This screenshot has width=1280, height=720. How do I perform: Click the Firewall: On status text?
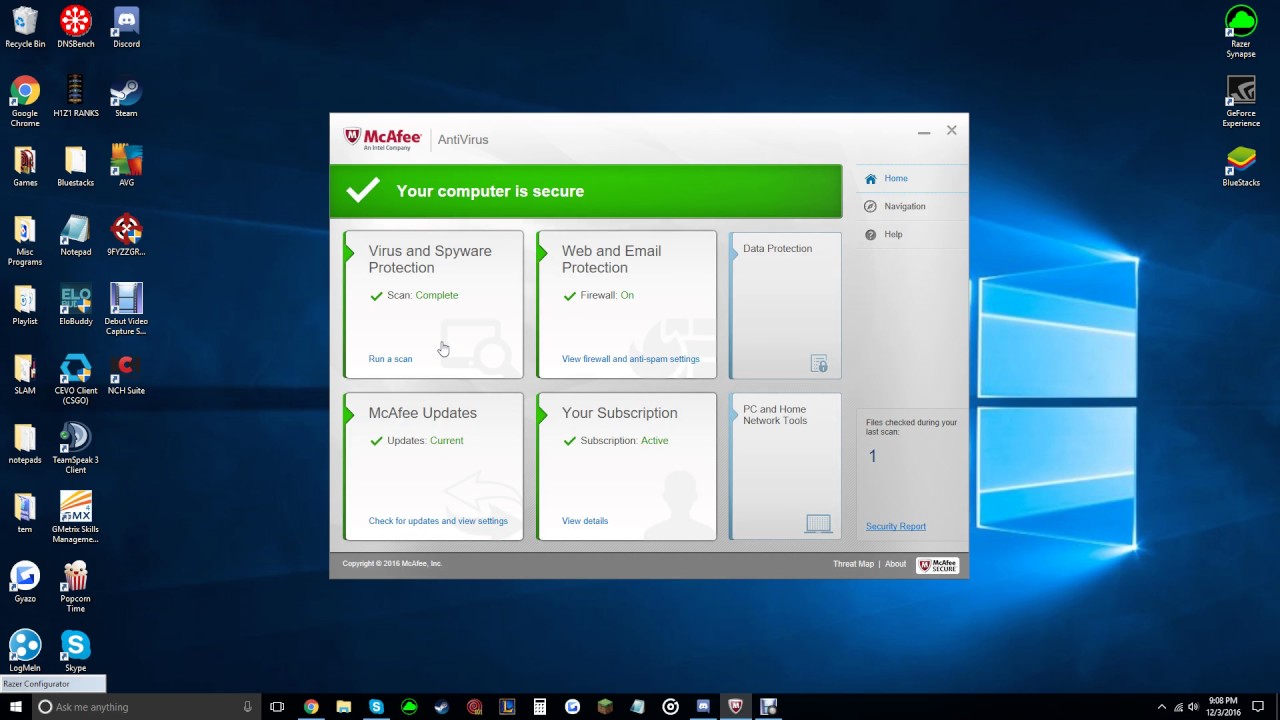(x=607, y=295)
